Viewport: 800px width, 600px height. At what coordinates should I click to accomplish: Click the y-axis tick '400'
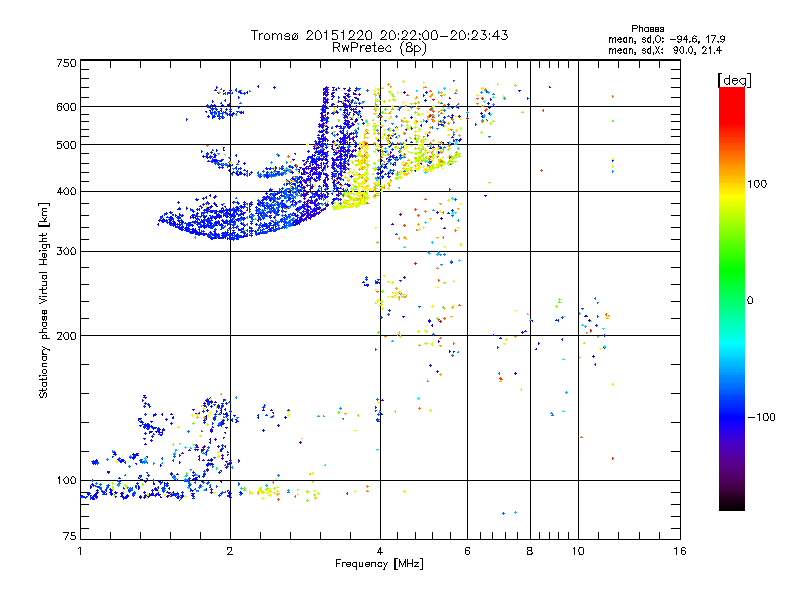click(66, 191)
